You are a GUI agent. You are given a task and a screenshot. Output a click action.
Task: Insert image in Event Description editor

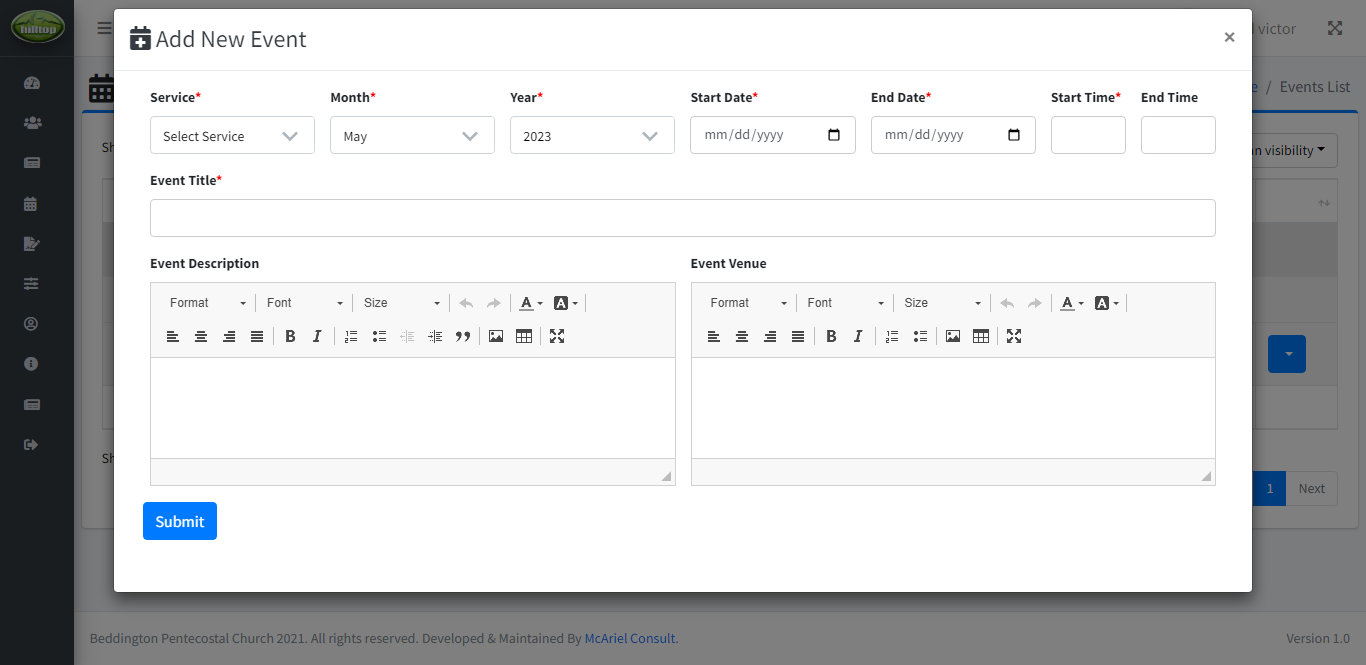[x=496, y=336]
